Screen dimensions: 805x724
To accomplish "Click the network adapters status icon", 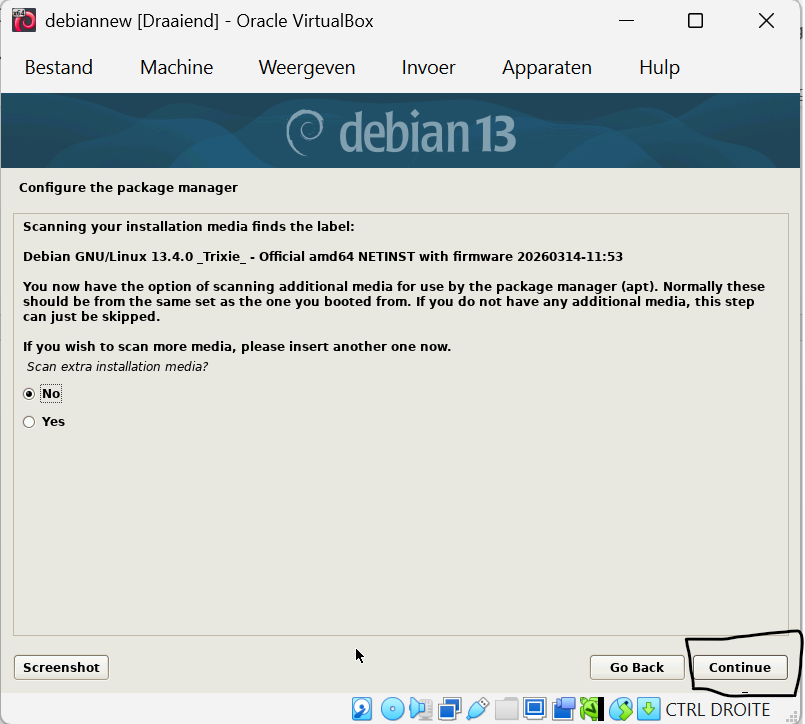I will pyautogui.click(x=449, y=709).
